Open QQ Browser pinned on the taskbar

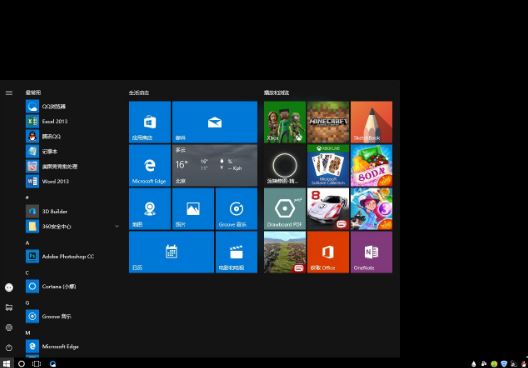(53, 364)
